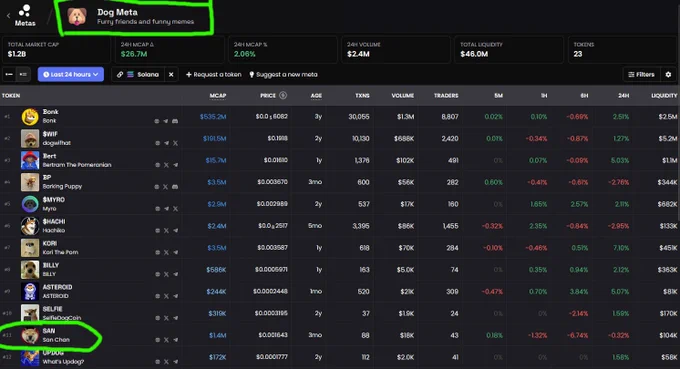
Task: Open table settings gear icon
Action: pyautogui.click(x=668, y=75)
